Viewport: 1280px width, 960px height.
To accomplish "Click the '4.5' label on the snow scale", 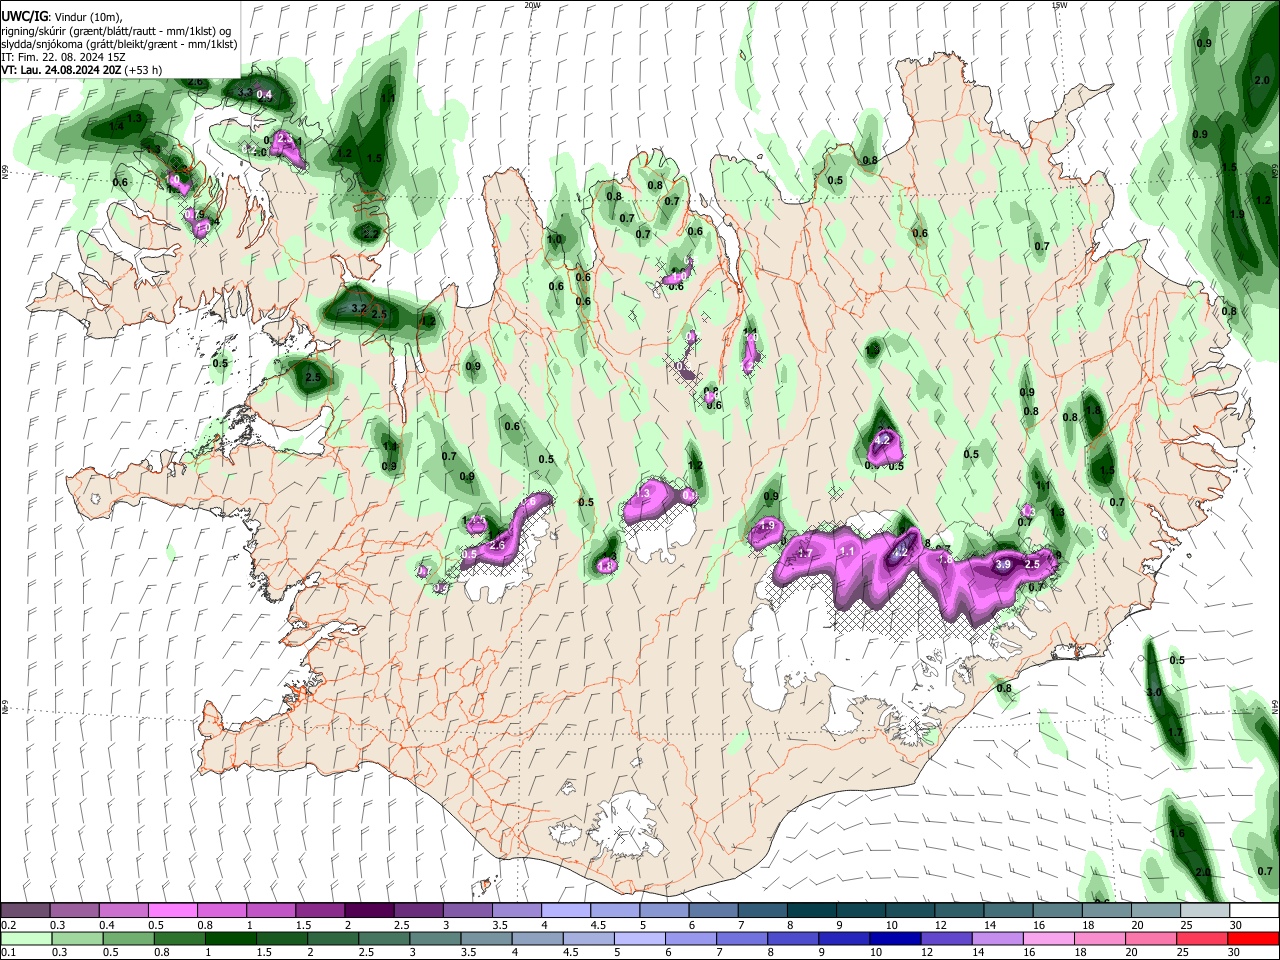I will click(597, 925).
